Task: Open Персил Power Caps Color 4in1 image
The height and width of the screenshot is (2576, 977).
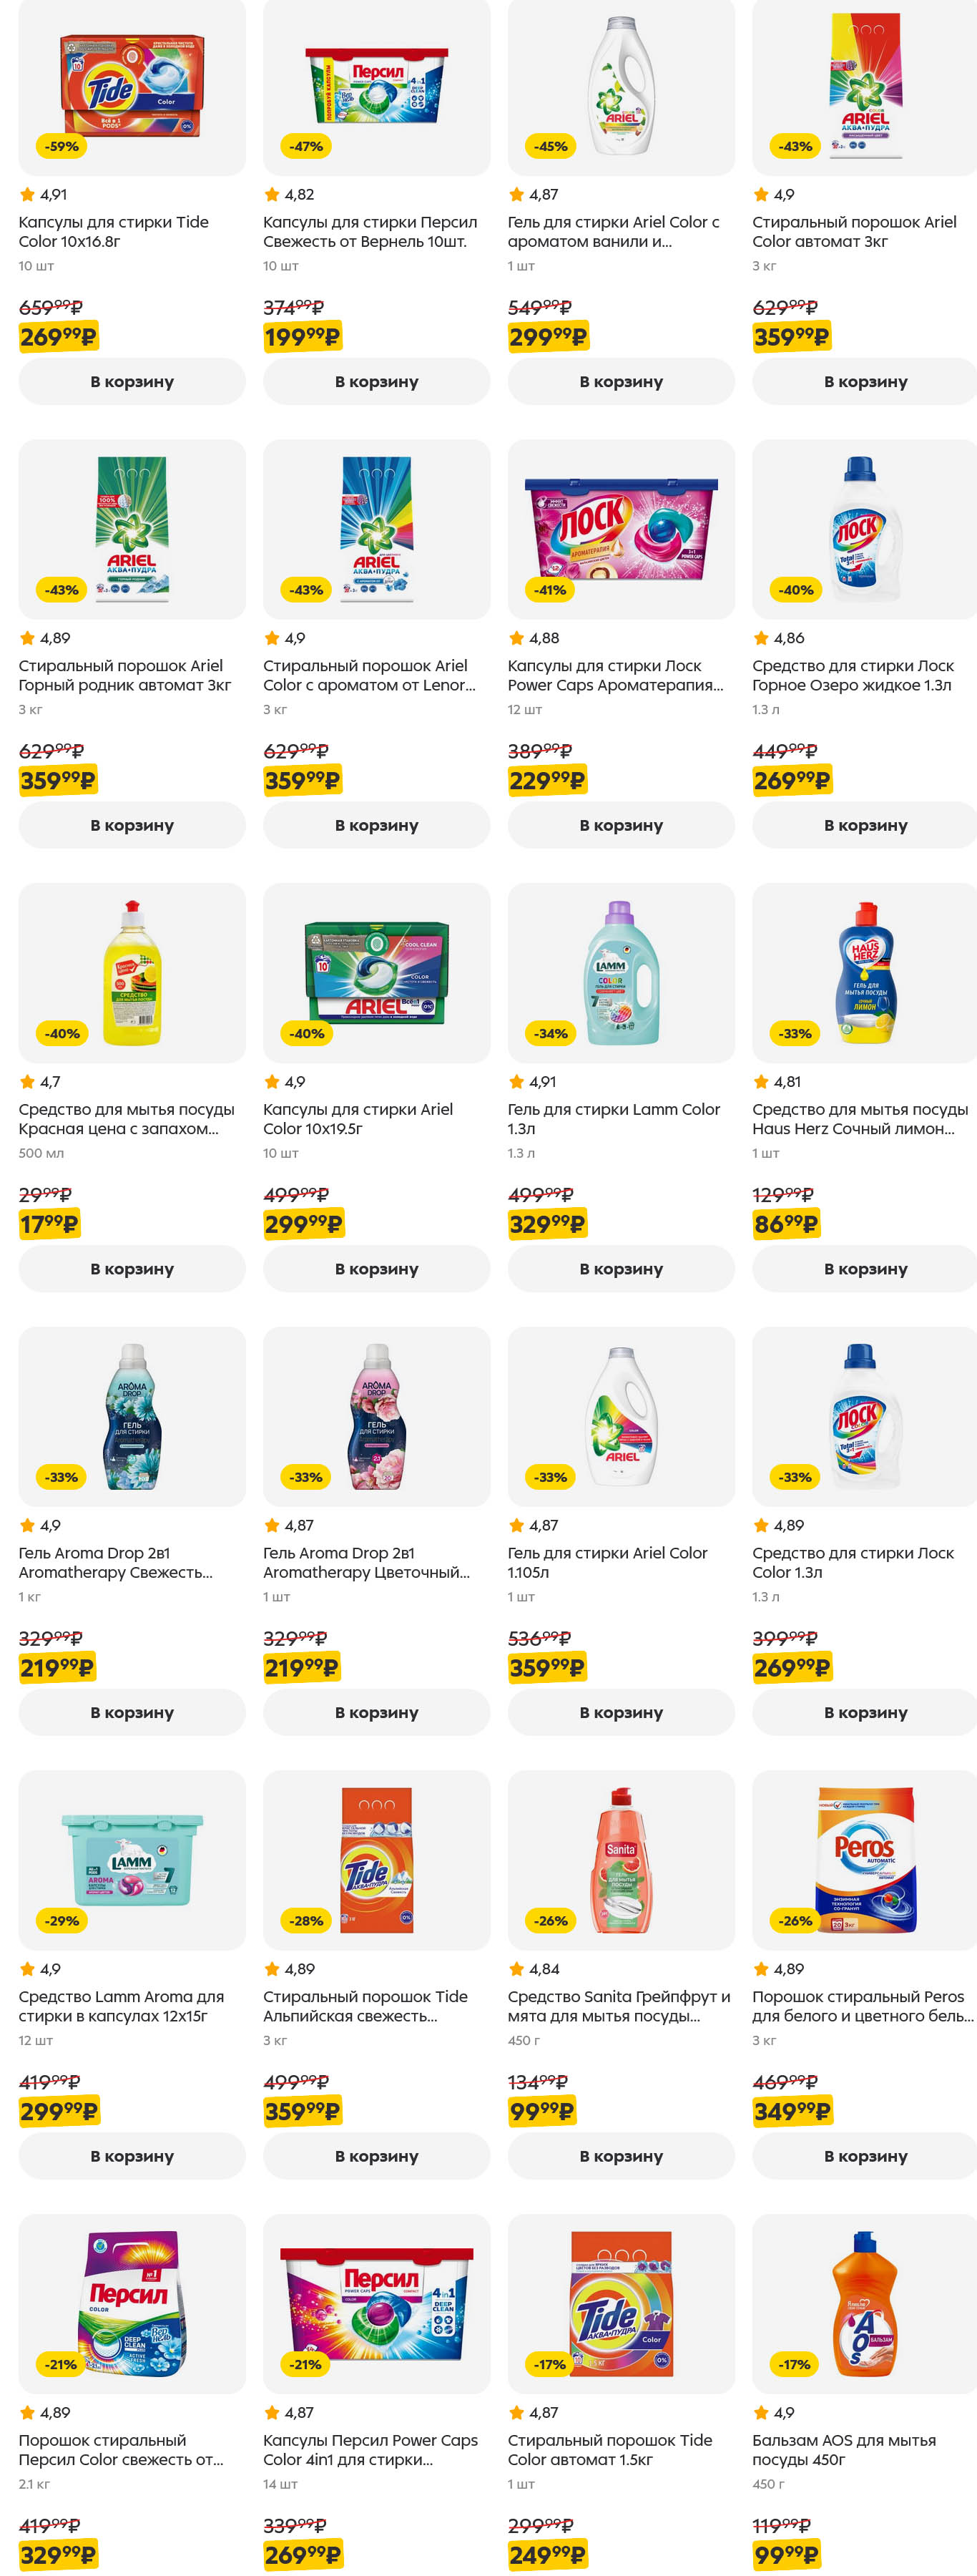Action: [376, 2304]
